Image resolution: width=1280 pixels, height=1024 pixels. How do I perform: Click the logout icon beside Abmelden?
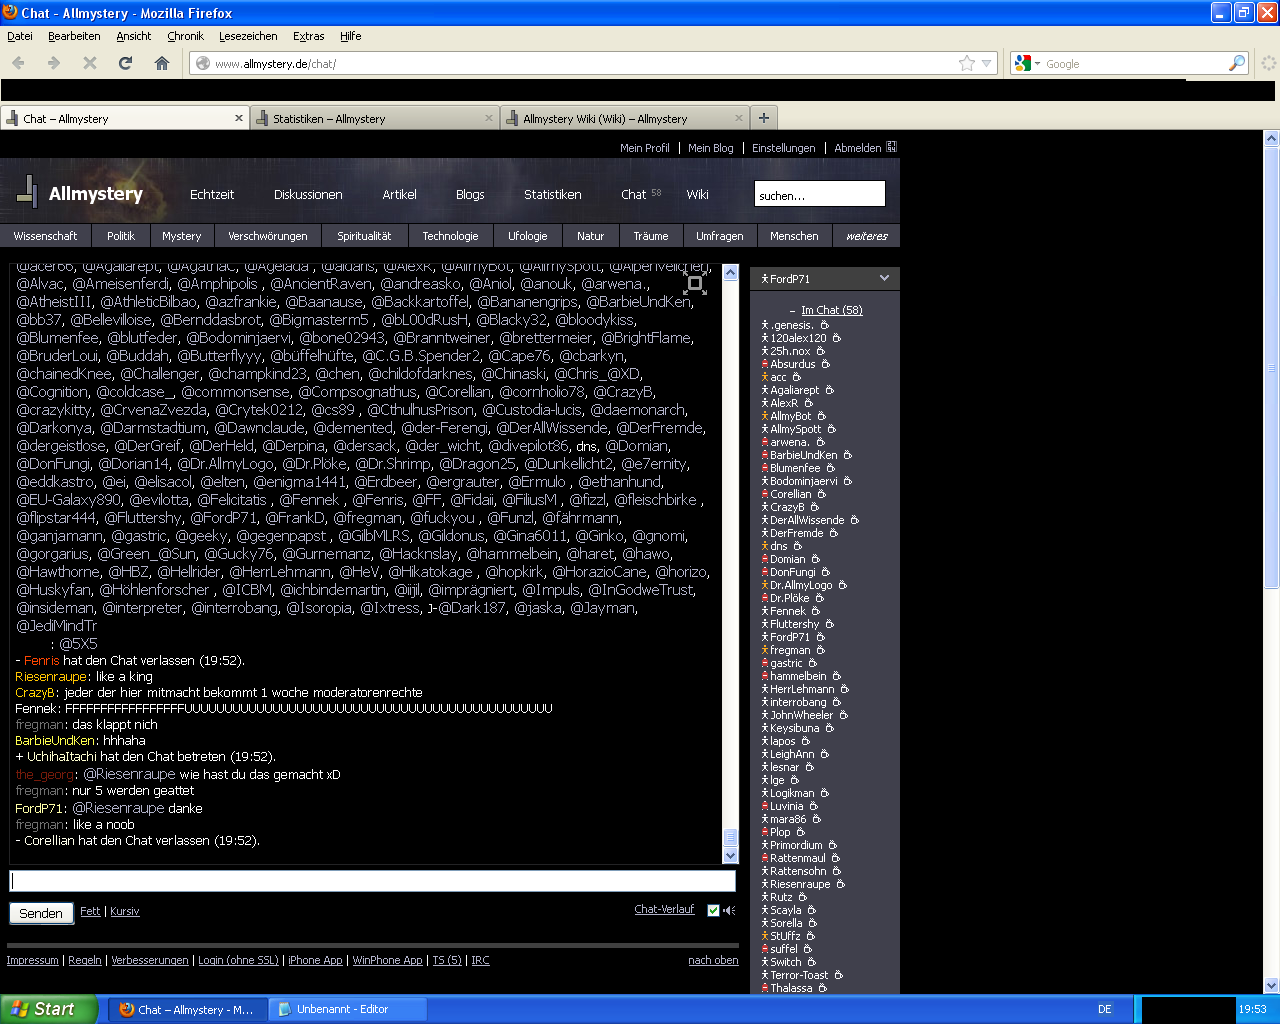pyautogui.click(x=891, y=147)
